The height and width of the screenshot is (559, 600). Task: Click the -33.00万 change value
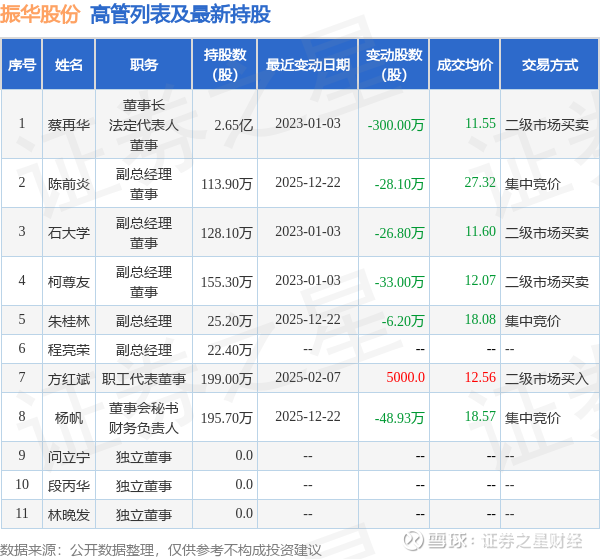[399, 282]
